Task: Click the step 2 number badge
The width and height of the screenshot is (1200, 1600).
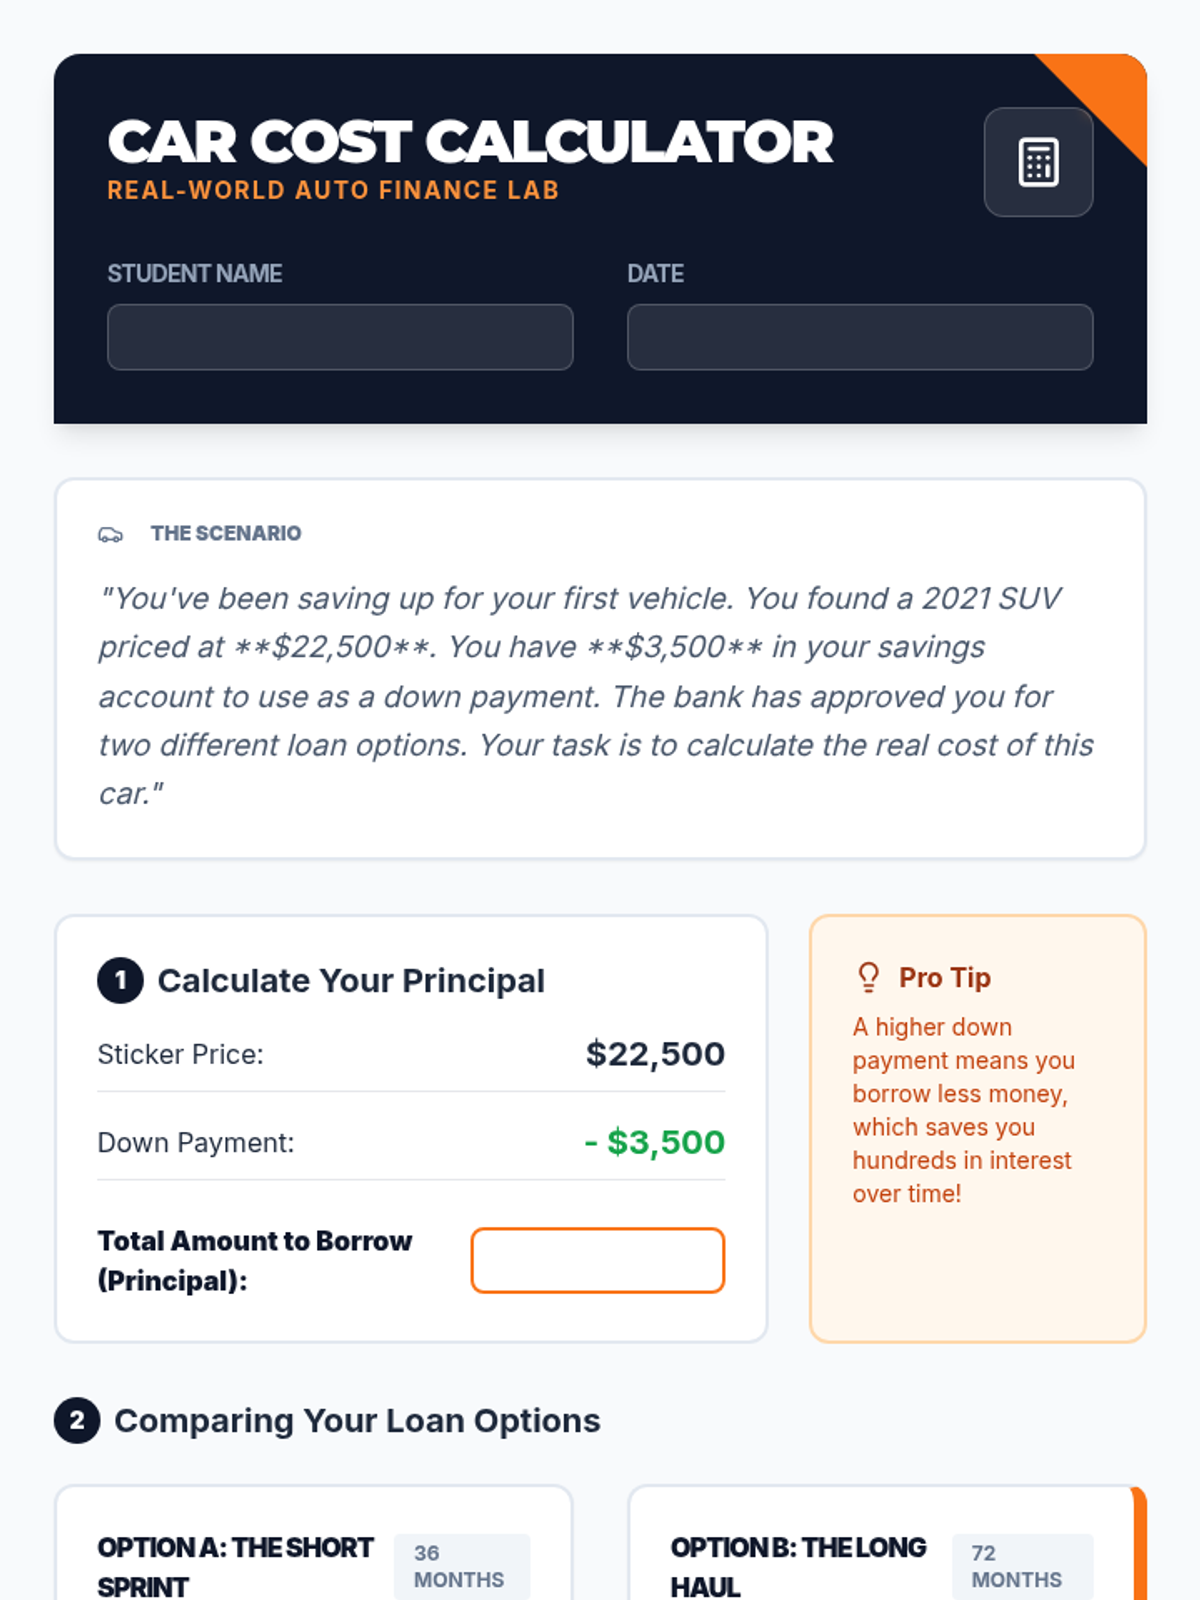Action: click(x=77, y=1420)
